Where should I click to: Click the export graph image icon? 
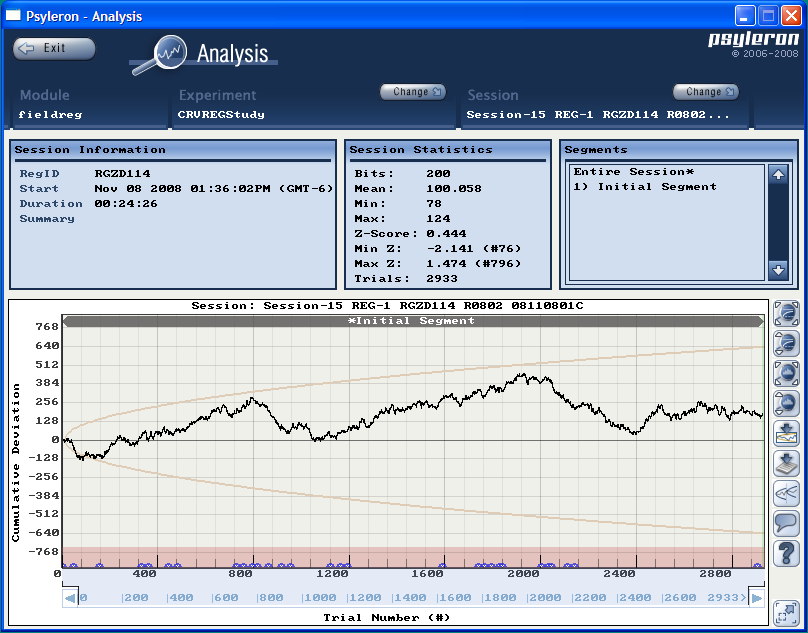(787, 434)
